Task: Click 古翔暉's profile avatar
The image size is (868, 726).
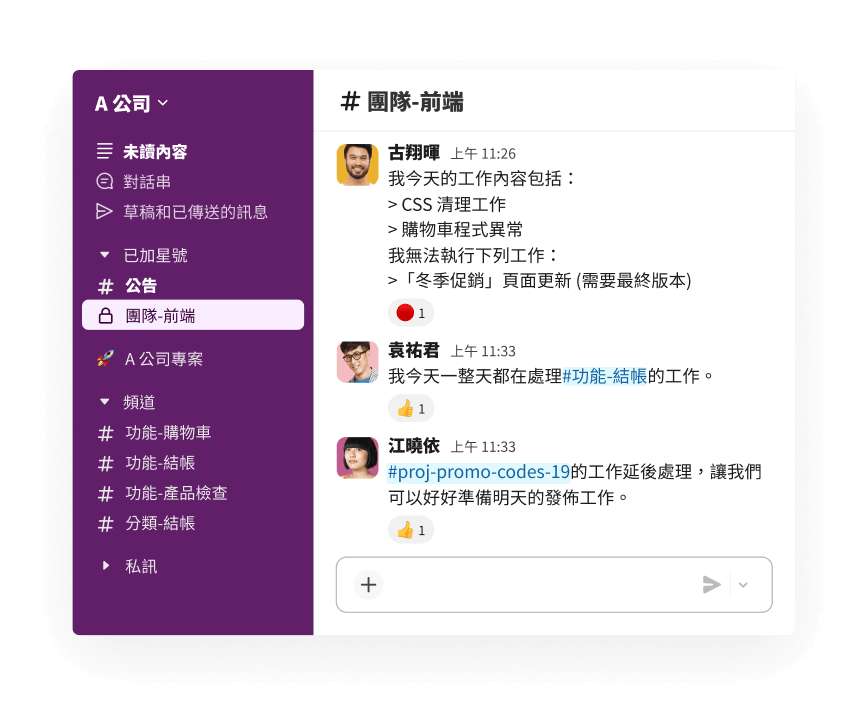Action: point(358,164)
